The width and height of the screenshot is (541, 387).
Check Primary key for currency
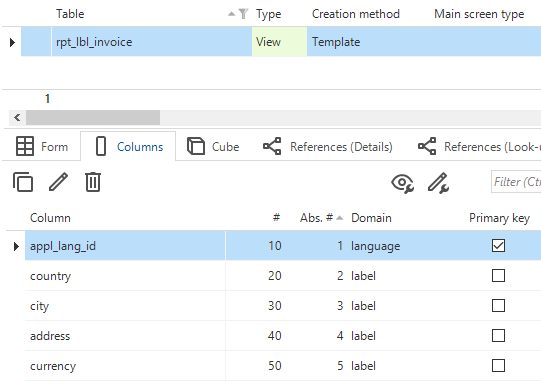(498, 366)
